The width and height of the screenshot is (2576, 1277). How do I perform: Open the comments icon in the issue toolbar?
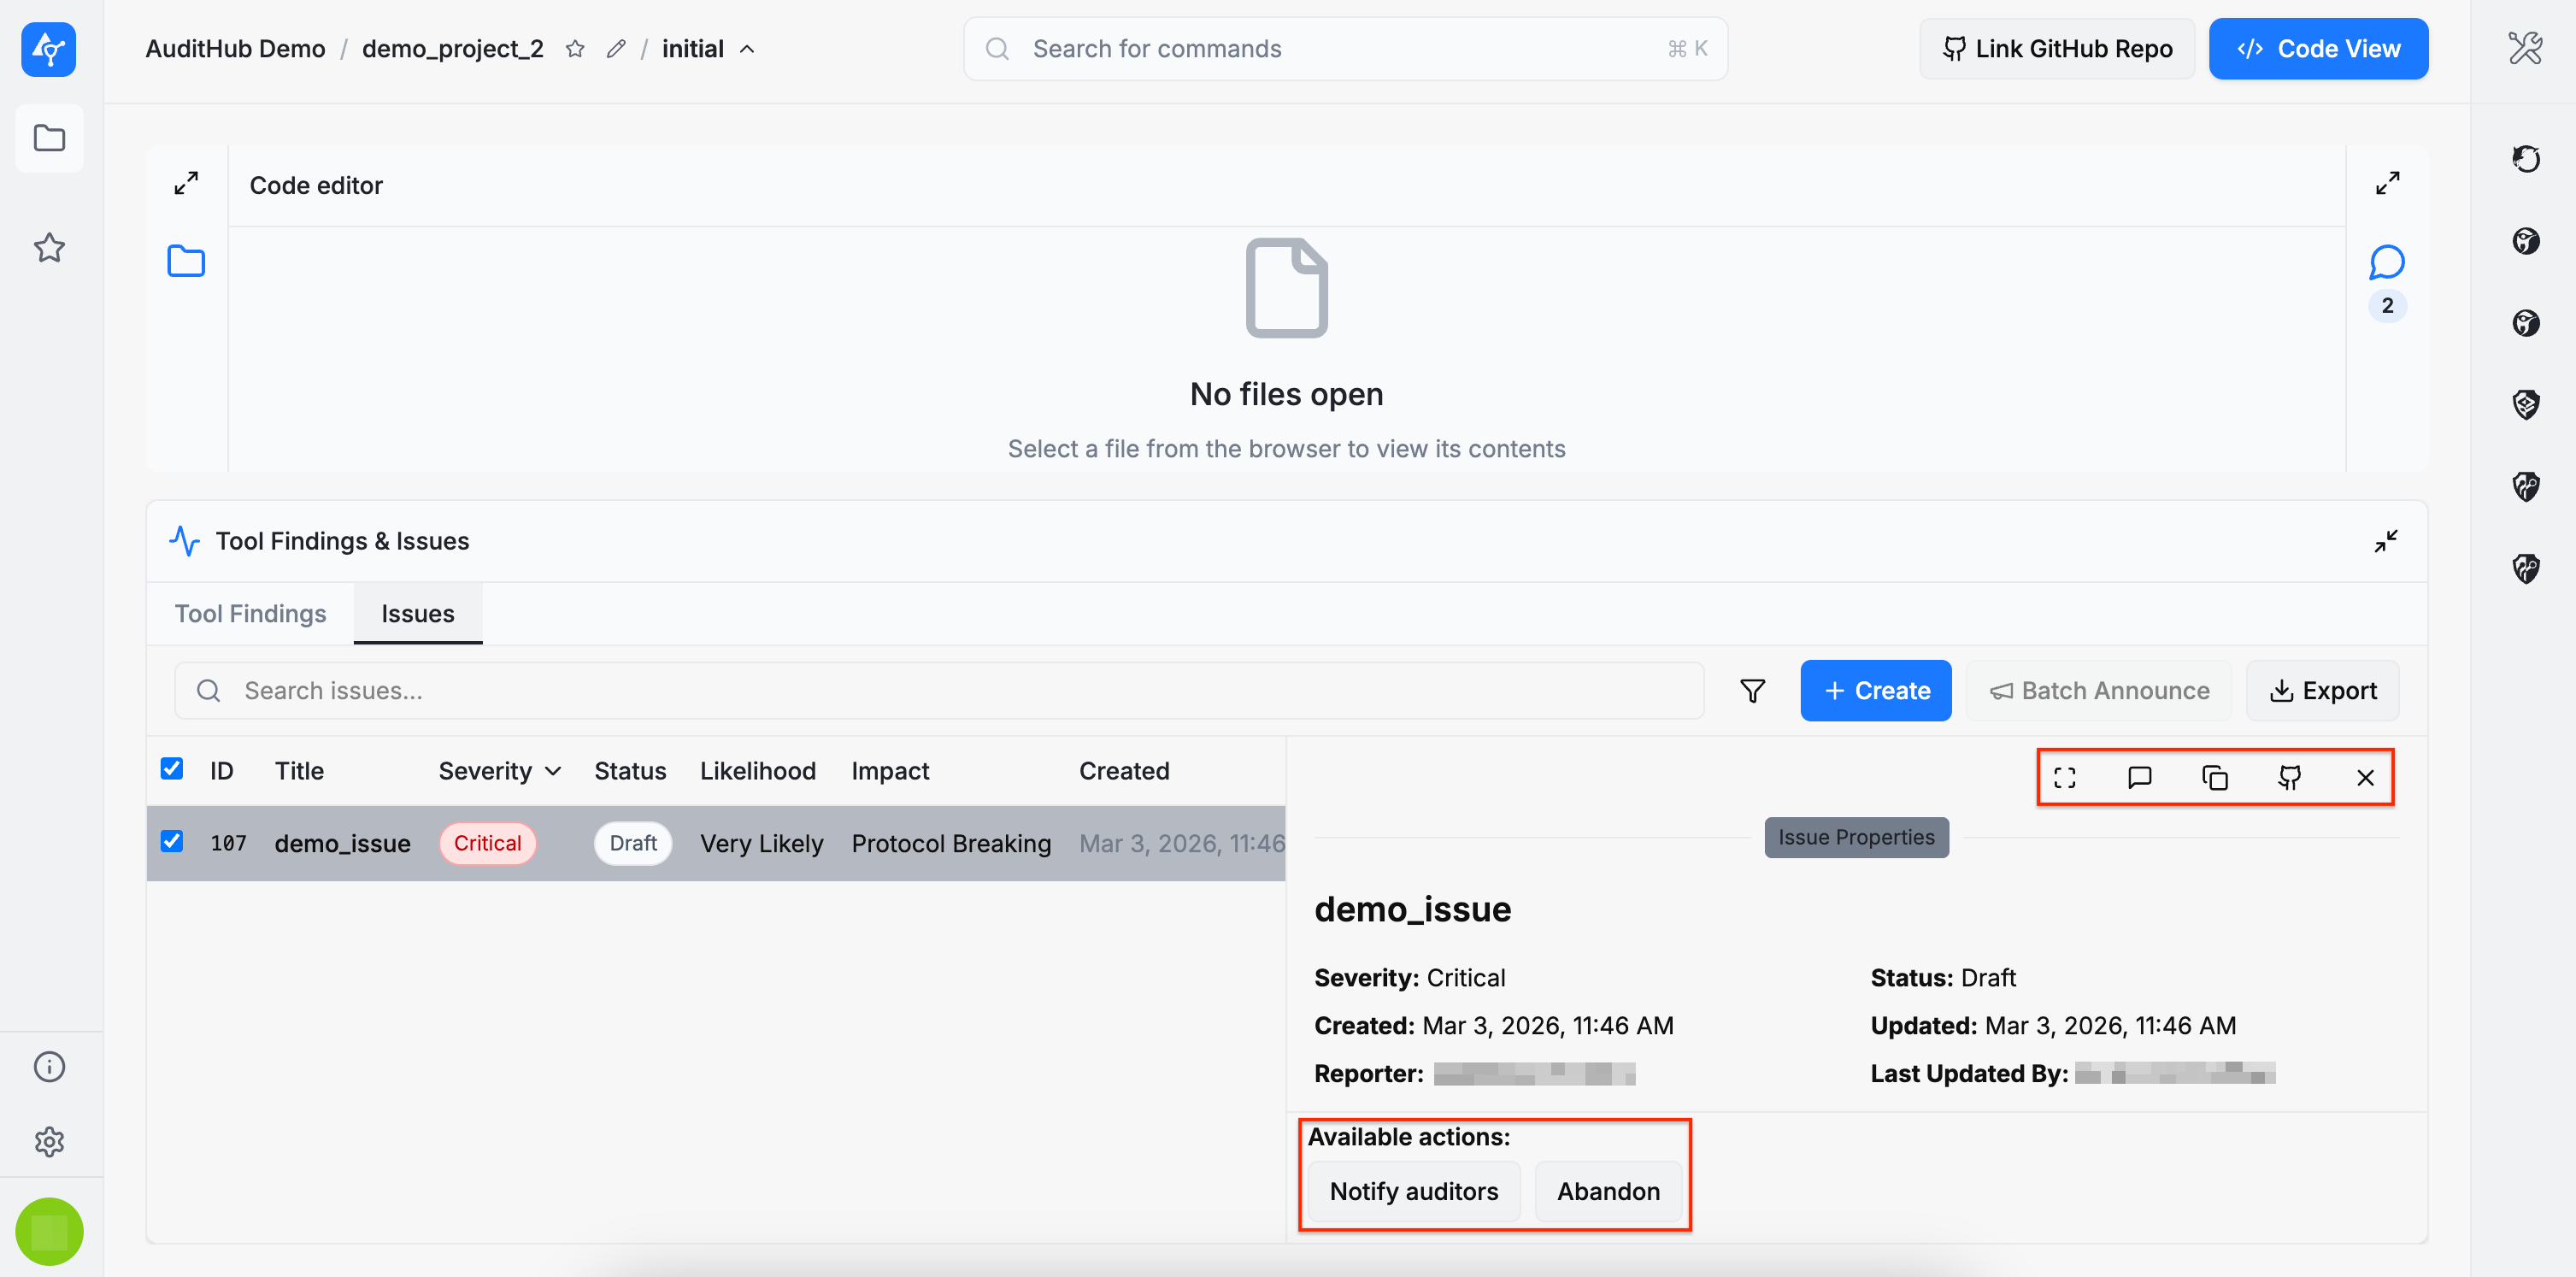click(x=2139, y=777)
